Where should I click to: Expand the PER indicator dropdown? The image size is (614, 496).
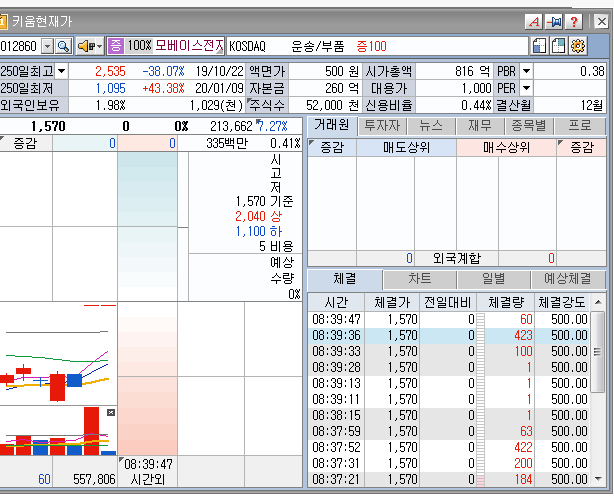click(526, 88)
